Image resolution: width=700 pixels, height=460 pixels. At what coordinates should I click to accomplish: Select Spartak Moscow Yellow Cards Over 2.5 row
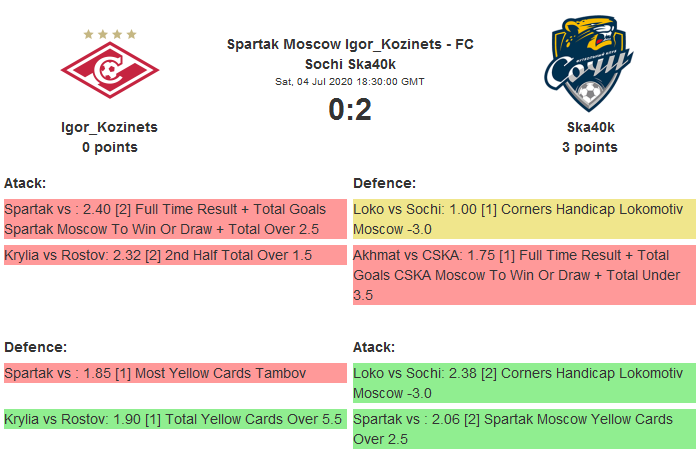pos(524,428)
